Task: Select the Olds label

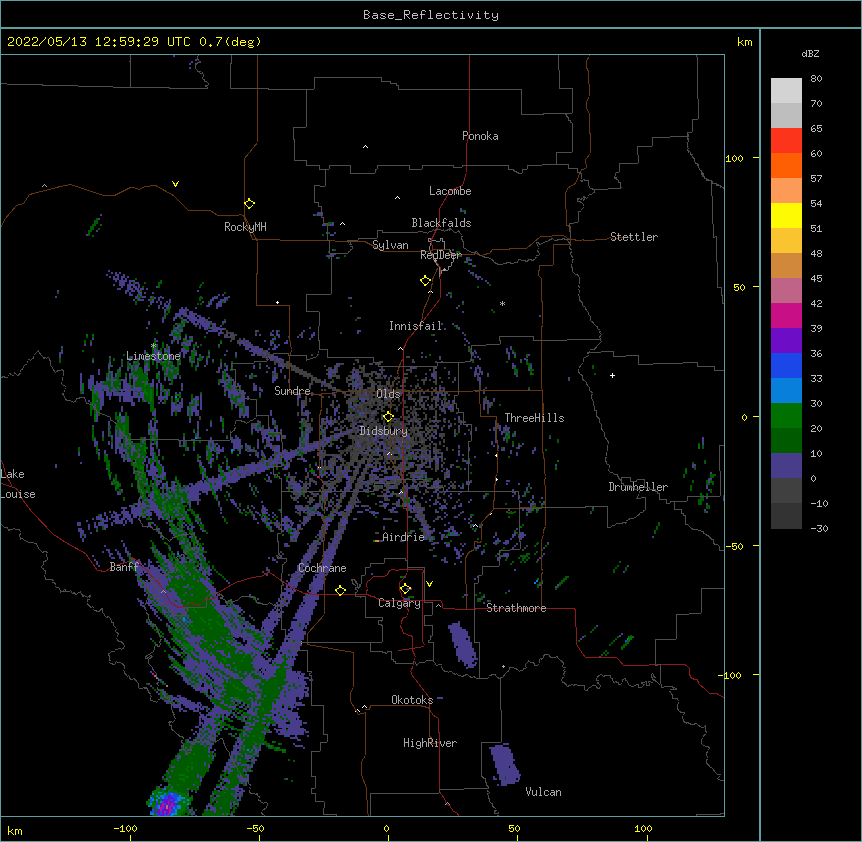Action: pos(388,394)
